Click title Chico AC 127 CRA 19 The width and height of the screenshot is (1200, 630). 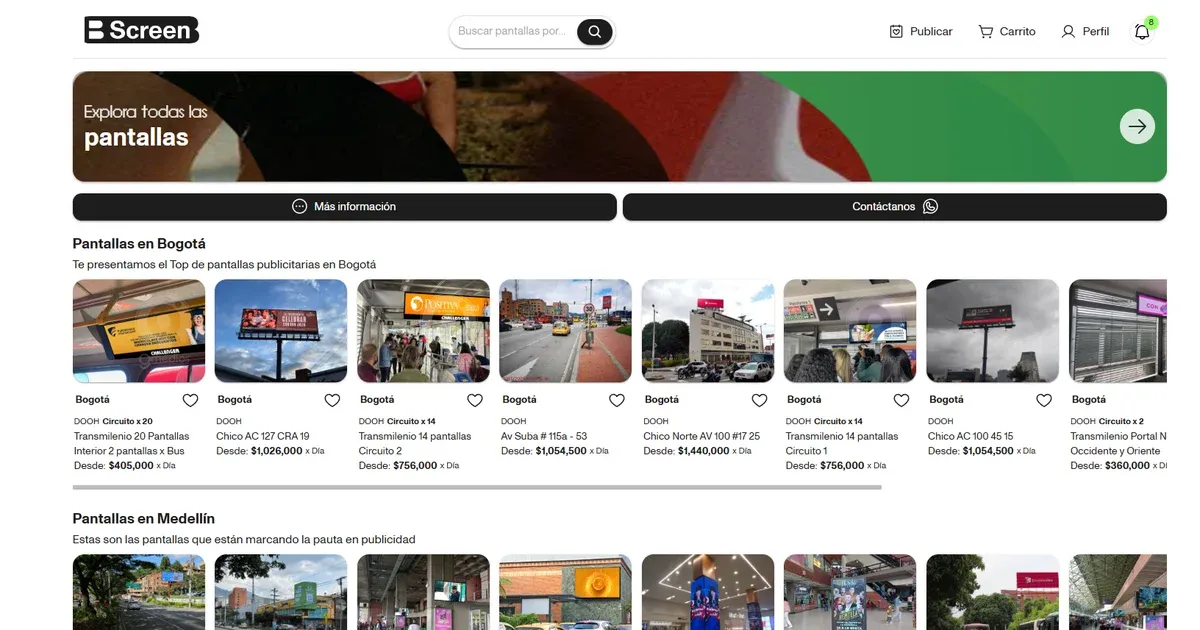point(263,436)
